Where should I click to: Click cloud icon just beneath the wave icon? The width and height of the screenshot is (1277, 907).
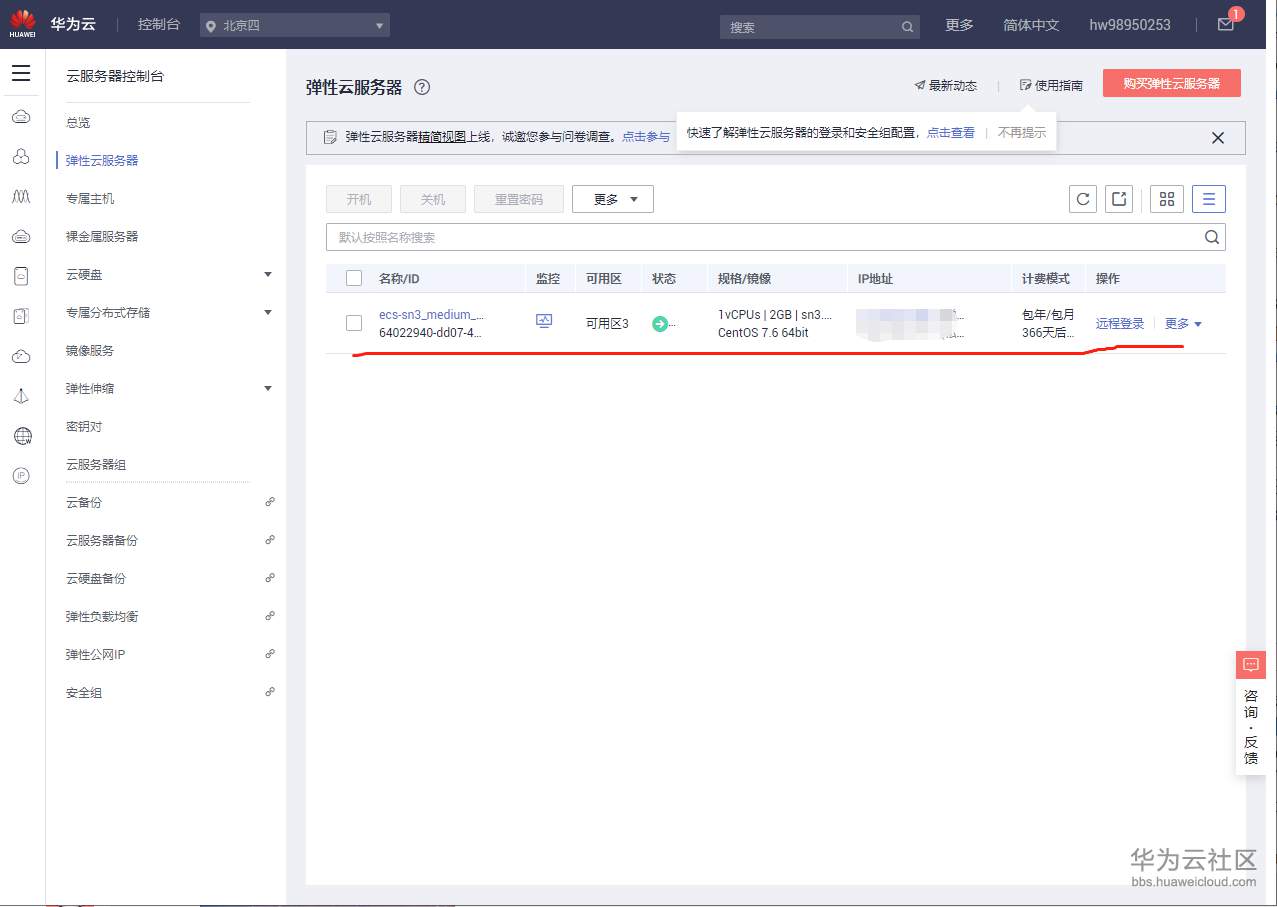coord(21,237)
